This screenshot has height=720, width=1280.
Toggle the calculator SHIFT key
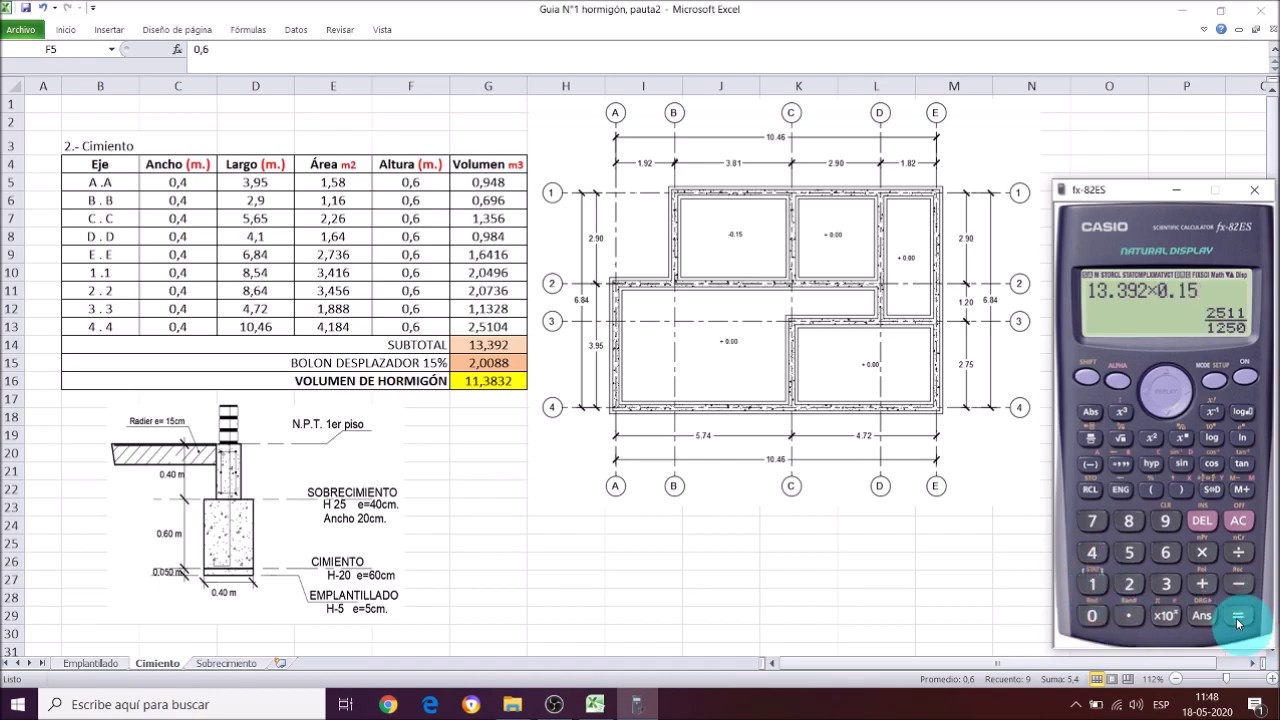[x=1087, y=377]
